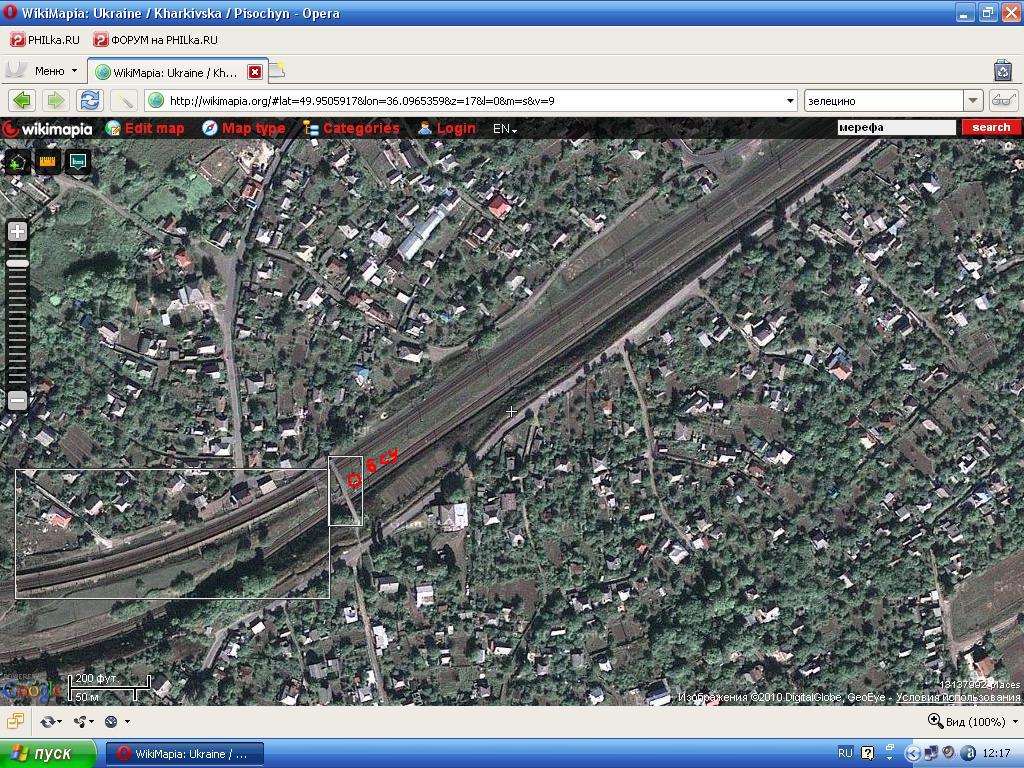The height and width of the screenshot is (768, 1024).
Task: Click the Wikimapia search field containing мерефа
Action: [895, 127]
